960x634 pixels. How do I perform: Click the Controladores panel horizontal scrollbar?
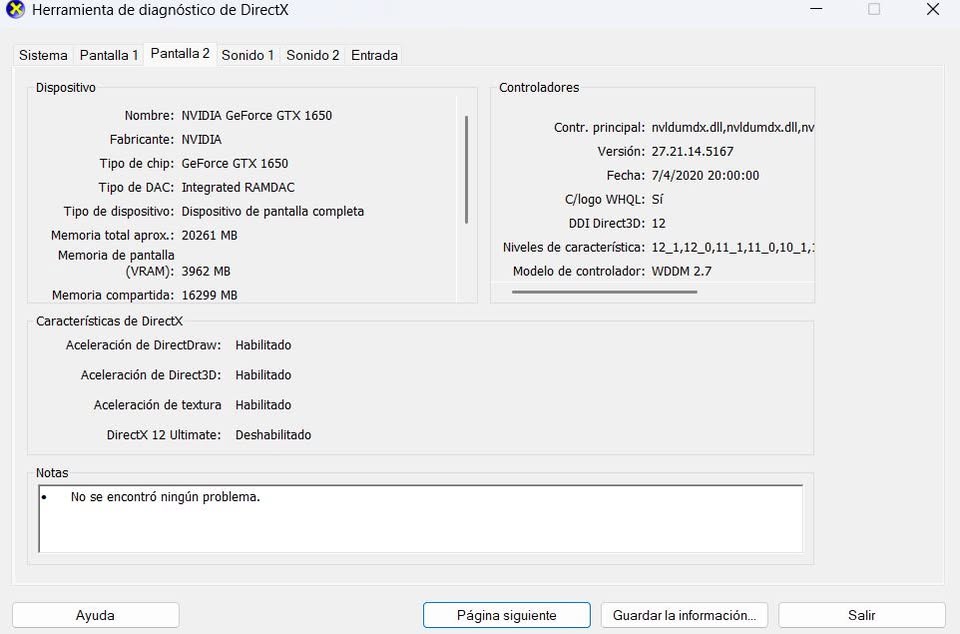tap(604, 292)
